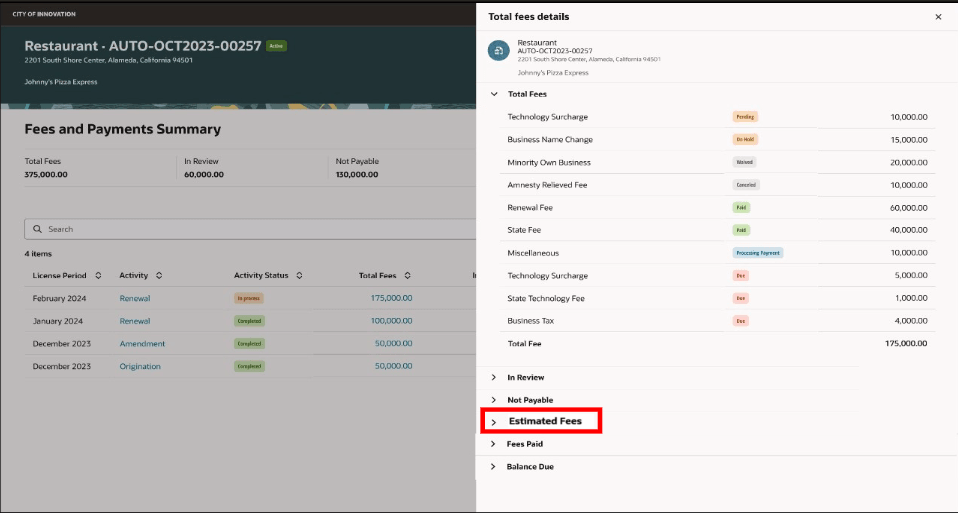
Task: Click the Amnesty Relieved Fee row
Action: point(717,185)
